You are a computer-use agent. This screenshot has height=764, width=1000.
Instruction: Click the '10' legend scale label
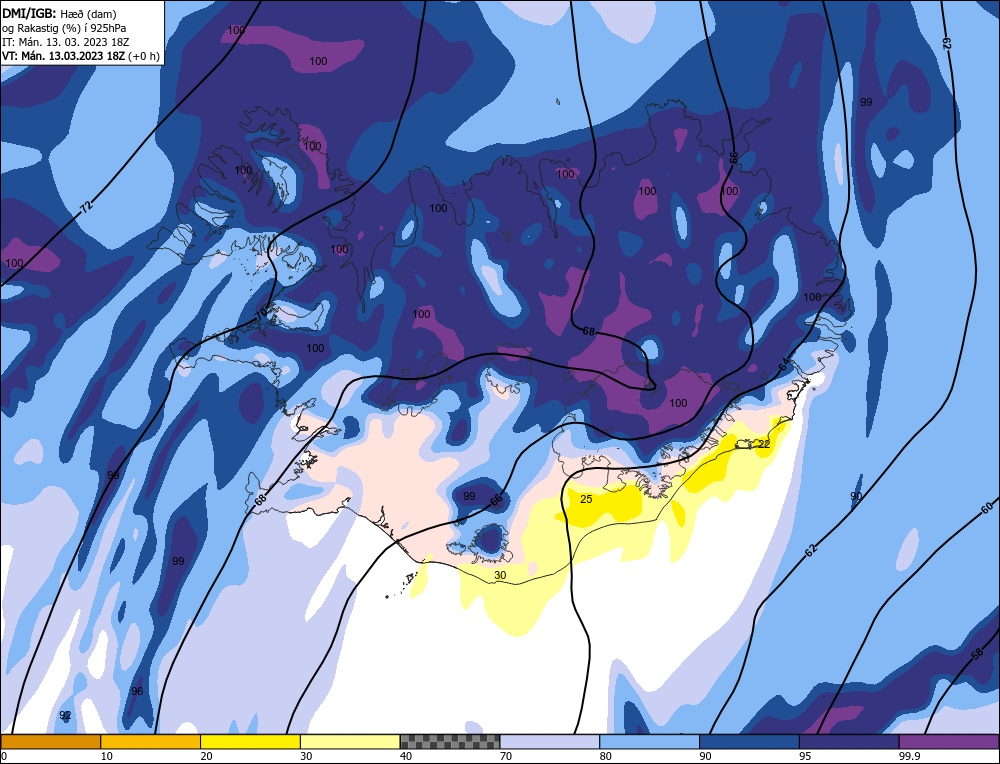click(107, 756)
